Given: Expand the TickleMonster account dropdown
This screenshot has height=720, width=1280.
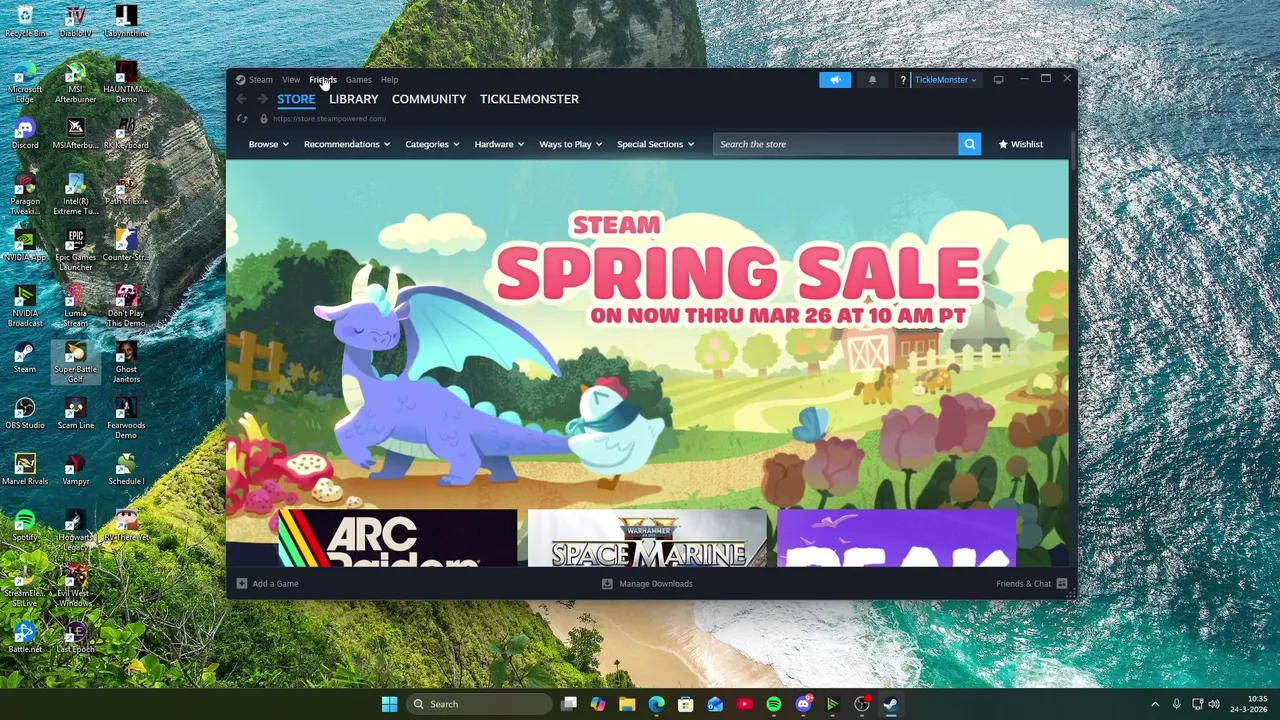Looking at the screenshot, I should tap(945, 80).
